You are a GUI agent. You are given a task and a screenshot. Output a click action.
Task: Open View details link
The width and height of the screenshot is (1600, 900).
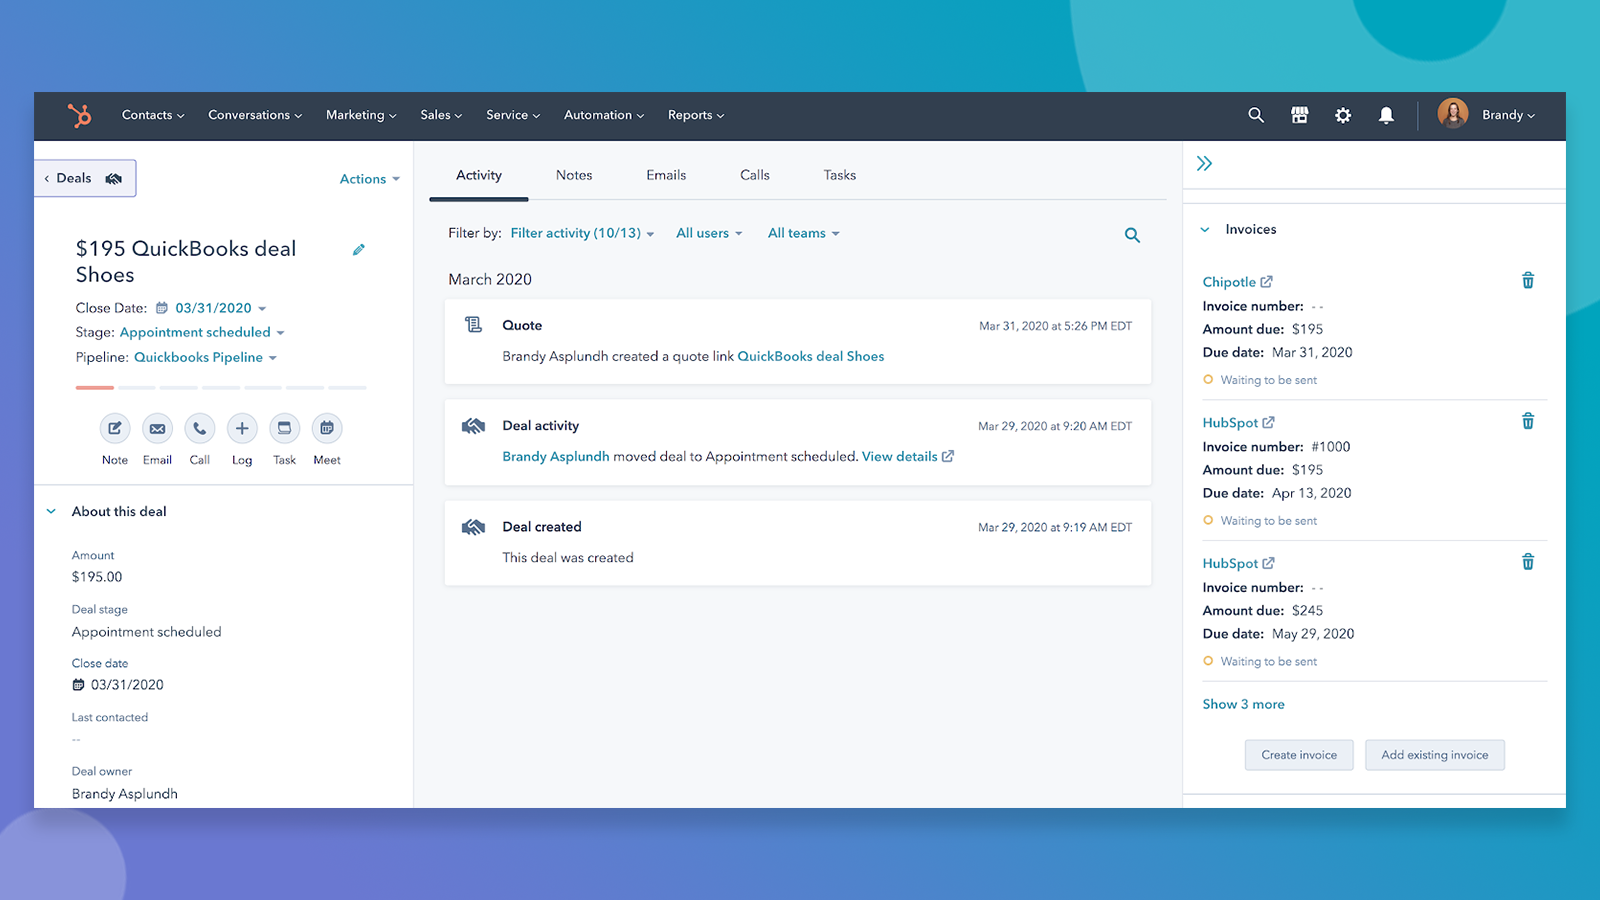[x=907, y=456]
